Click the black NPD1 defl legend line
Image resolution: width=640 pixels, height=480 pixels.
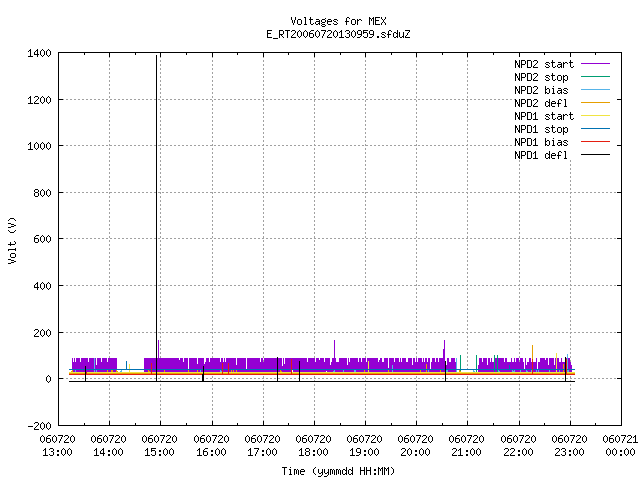click(x=595, y=155)
